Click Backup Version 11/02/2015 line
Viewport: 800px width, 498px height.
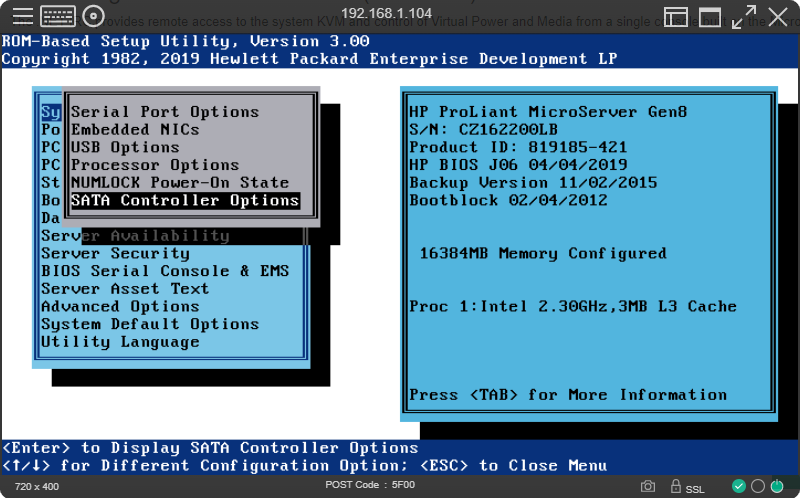click(533, 183)
